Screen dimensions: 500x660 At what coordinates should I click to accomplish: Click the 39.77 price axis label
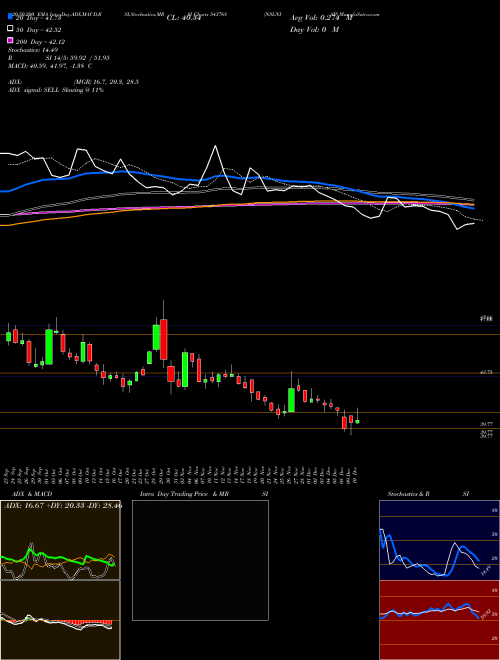487,424
